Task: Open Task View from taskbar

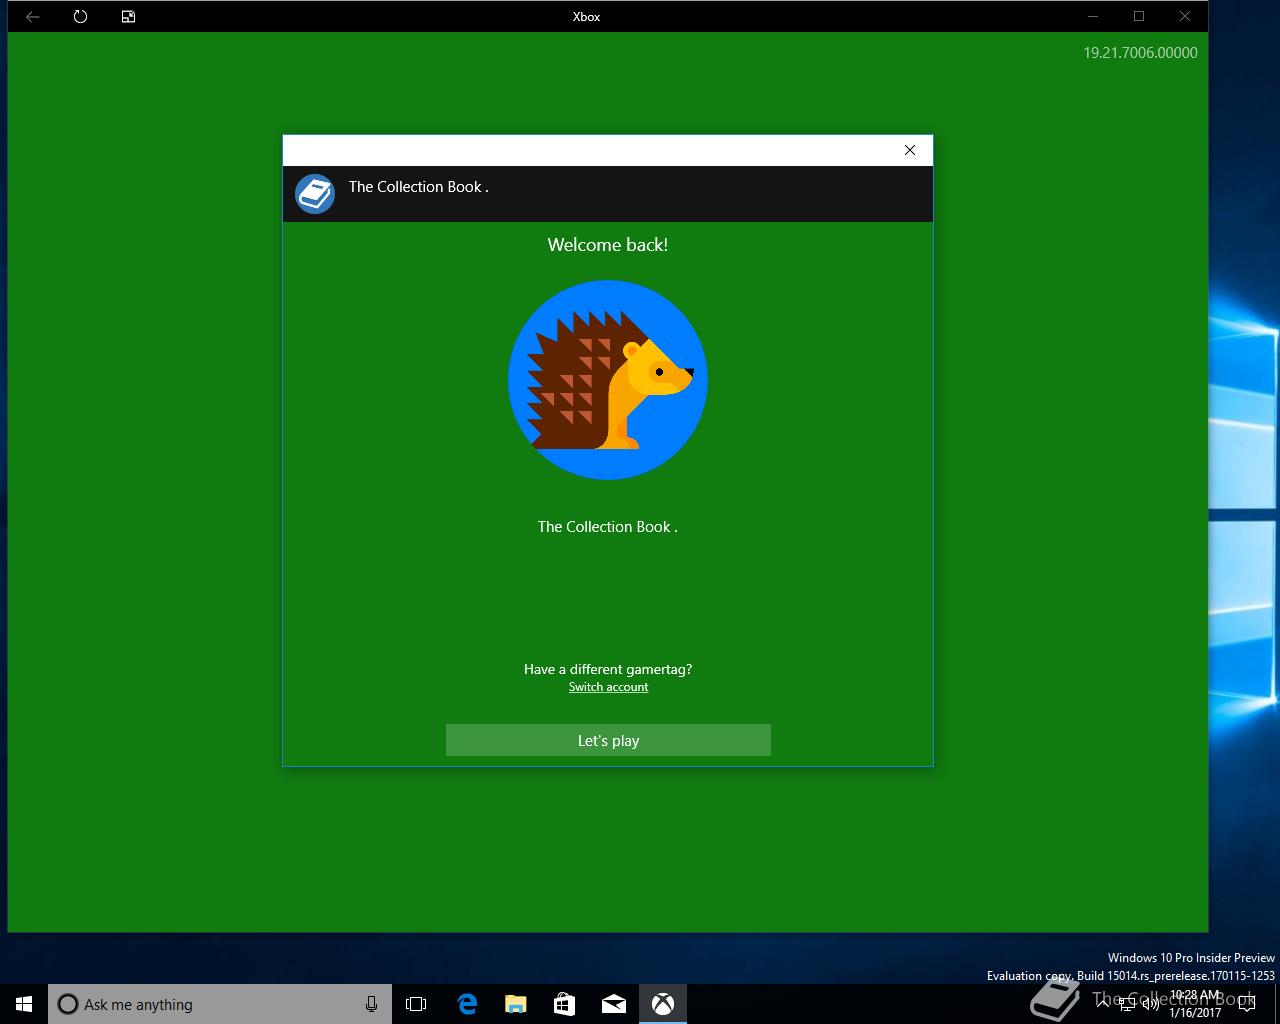Action: tap(416, 1004)
